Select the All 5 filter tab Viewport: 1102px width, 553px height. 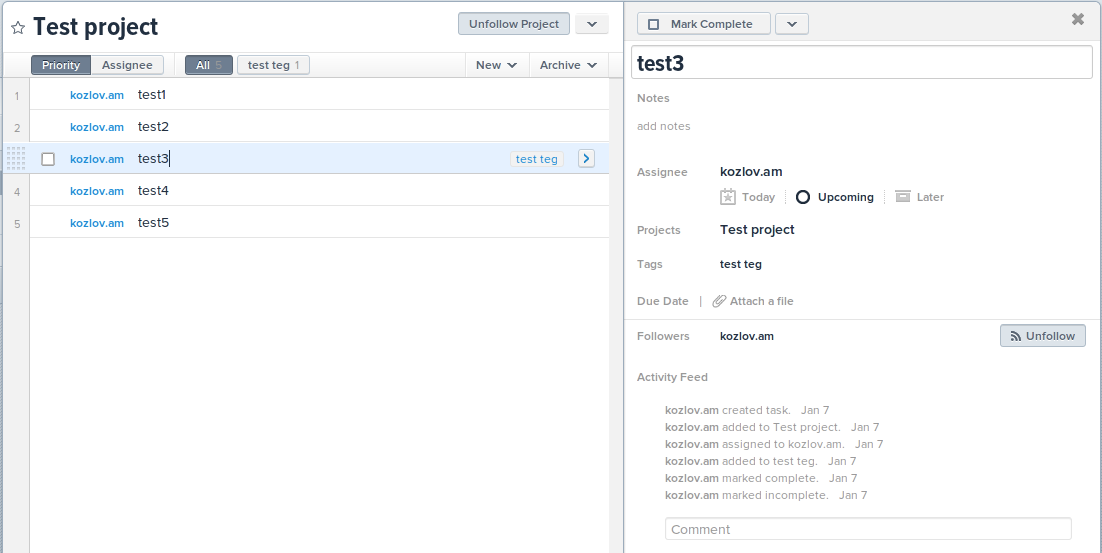click(x=209, y=65)
